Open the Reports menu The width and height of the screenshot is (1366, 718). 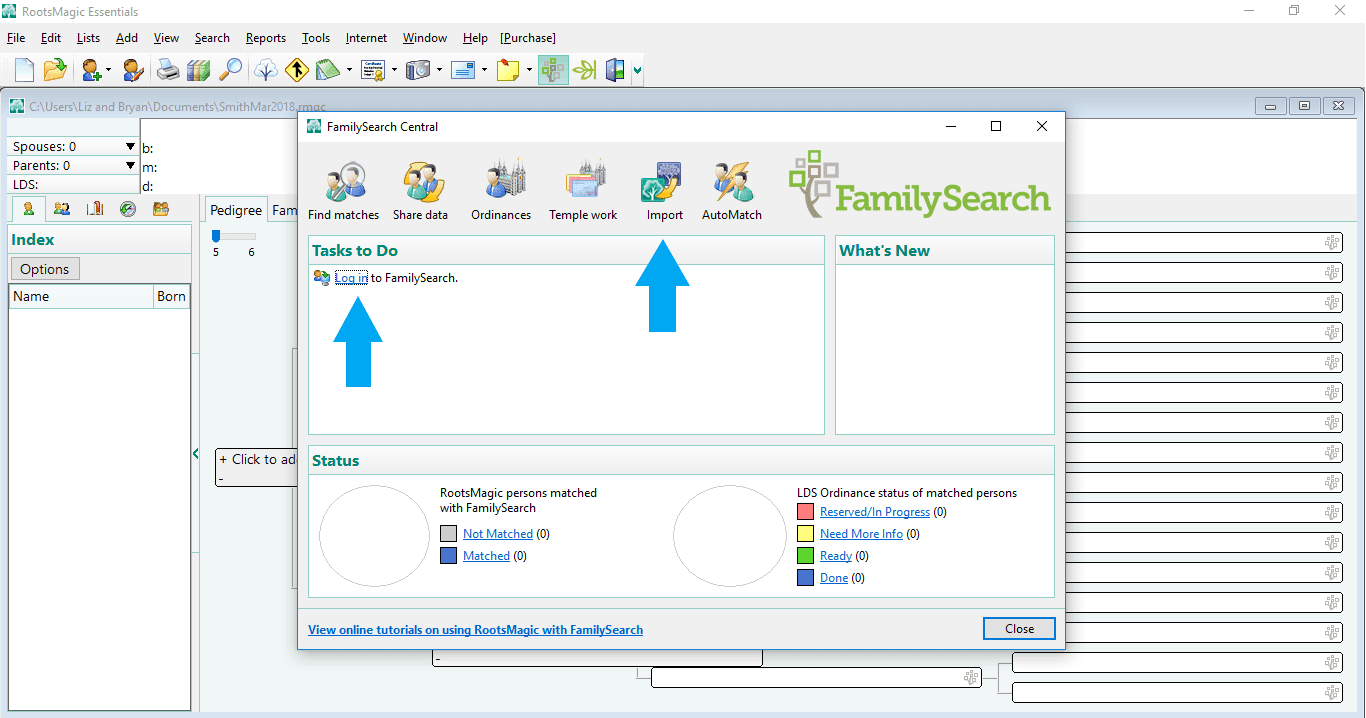pyautogui.click(x=266, y=38)
